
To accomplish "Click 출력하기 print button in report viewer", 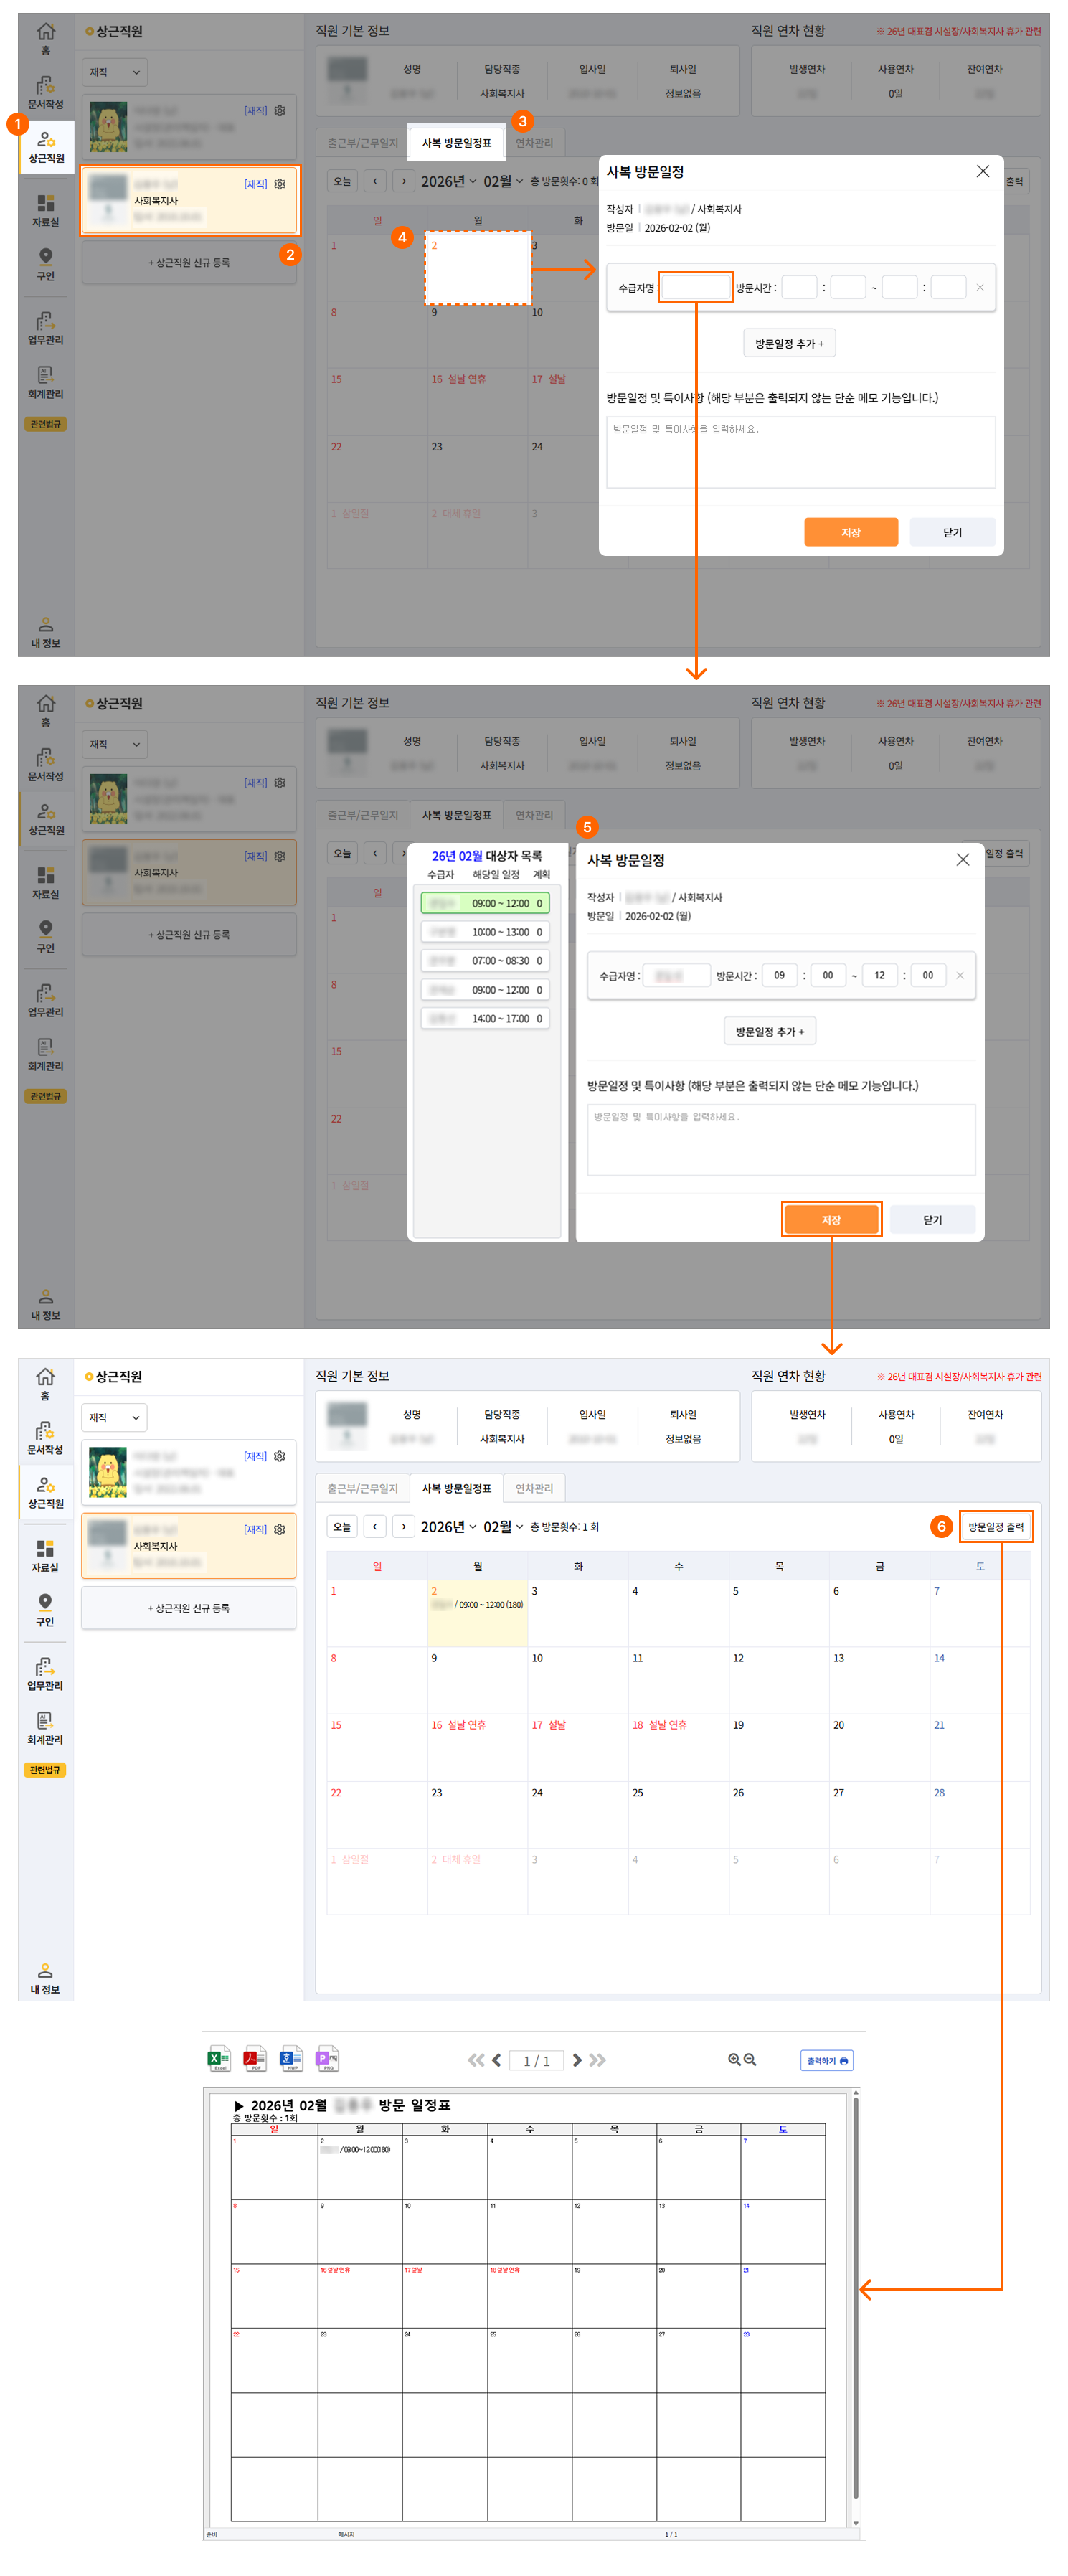I will (826, 2060).
